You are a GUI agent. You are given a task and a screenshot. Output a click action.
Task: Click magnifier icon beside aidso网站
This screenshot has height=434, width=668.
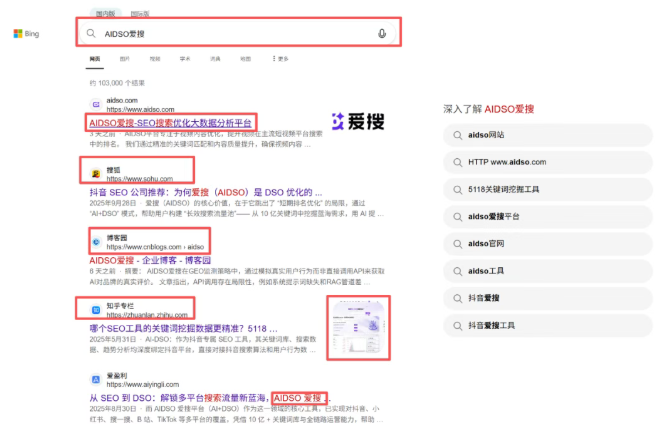pos(458,135)
